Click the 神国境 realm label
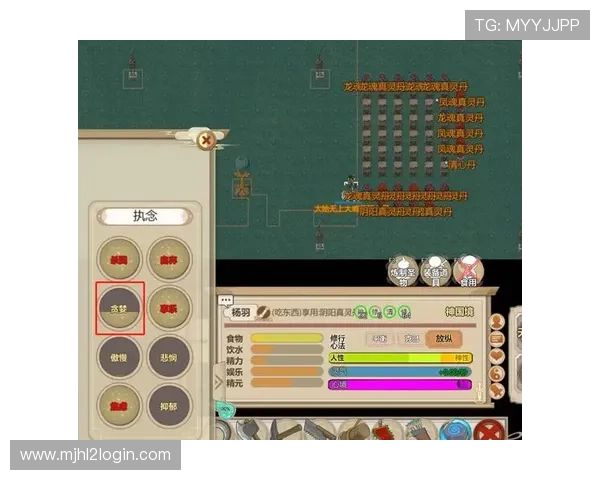 click(x=459, y=312)
